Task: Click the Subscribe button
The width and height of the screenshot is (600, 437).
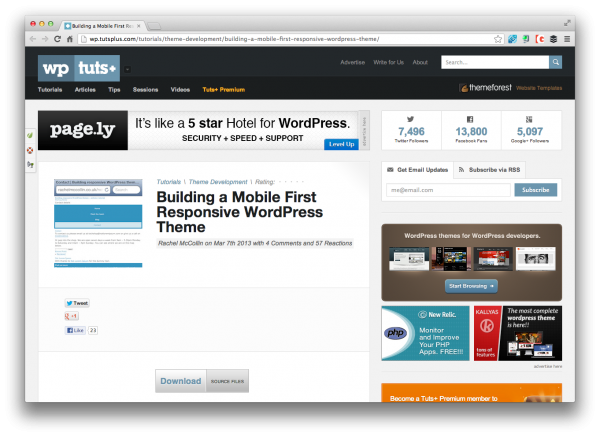Action: point(535,190)
